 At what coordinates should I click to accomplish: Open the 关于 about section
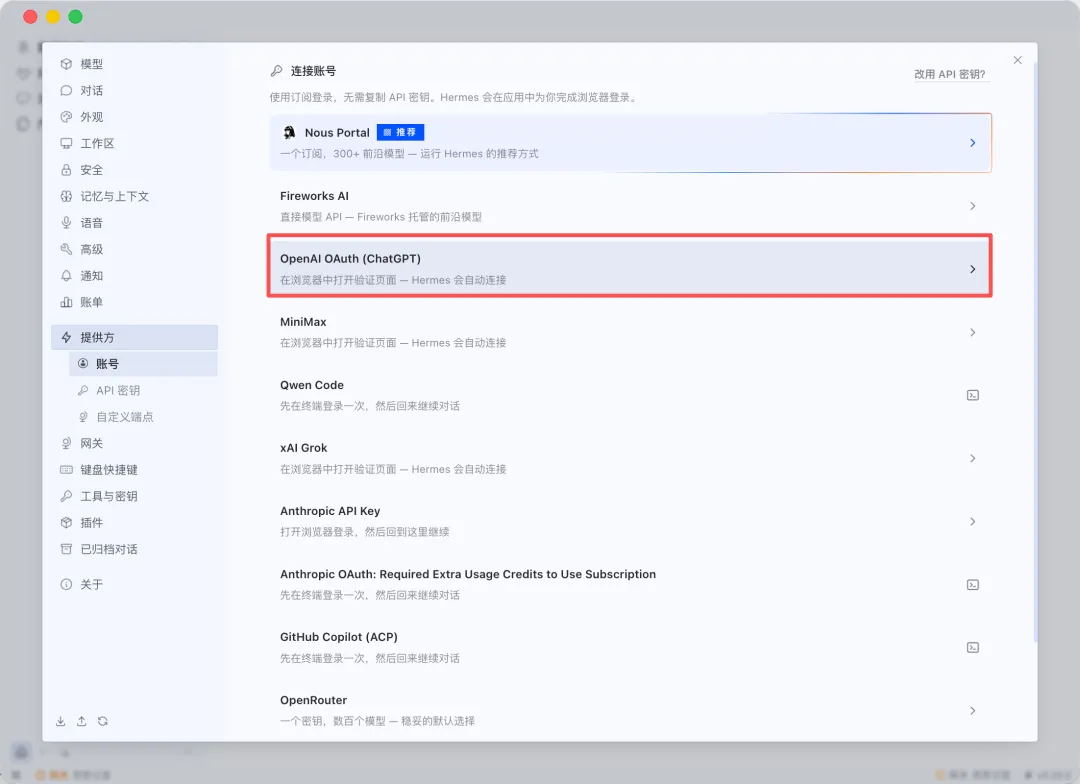click(134, 584)
